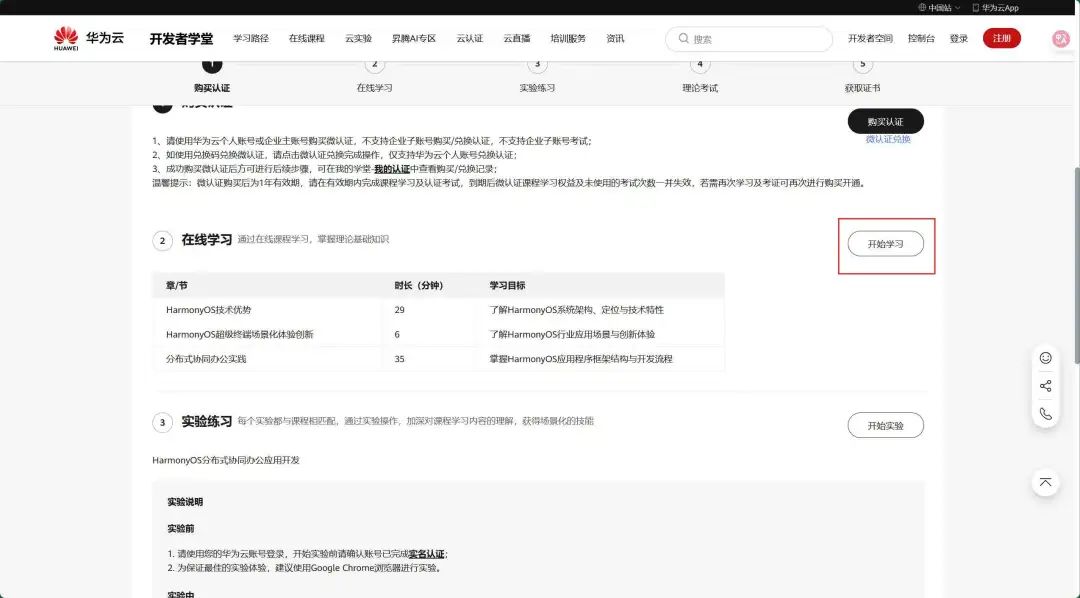Open the 我的认证 link

pyautogui.click(x=392, y=169)
